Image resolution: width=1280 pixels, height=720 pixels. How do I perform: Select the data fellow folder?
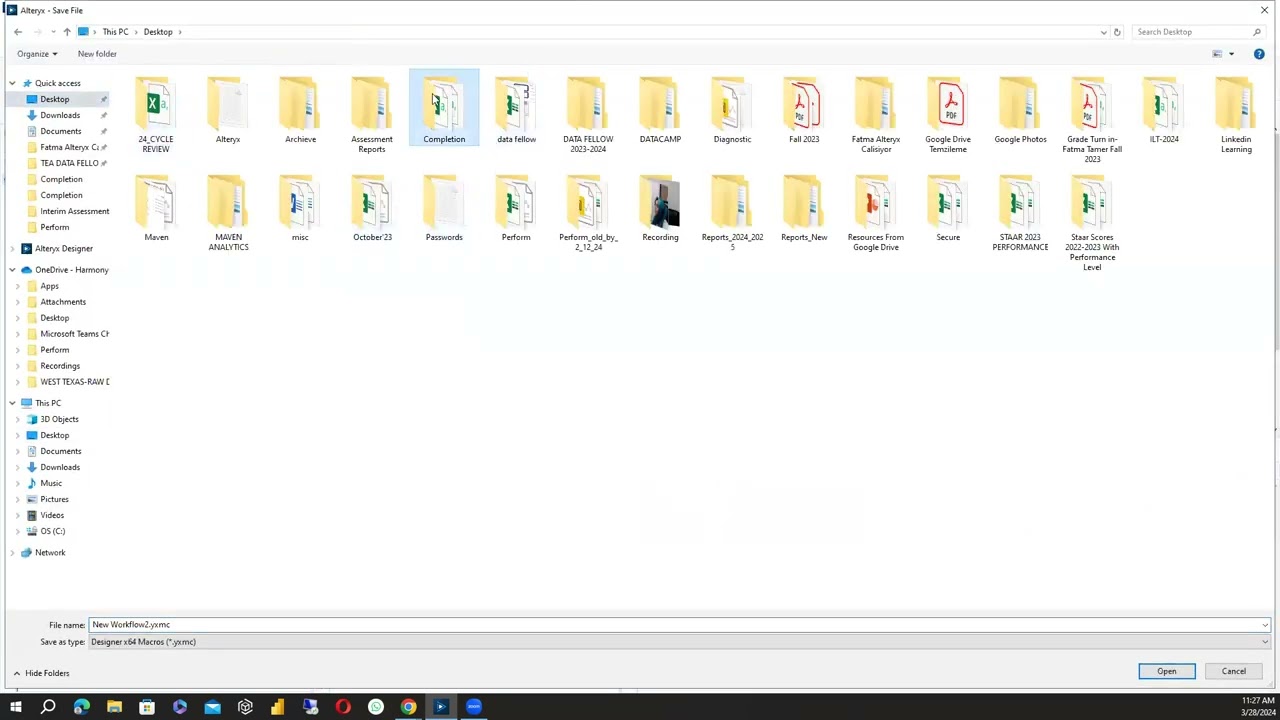[x=516, y=110]
